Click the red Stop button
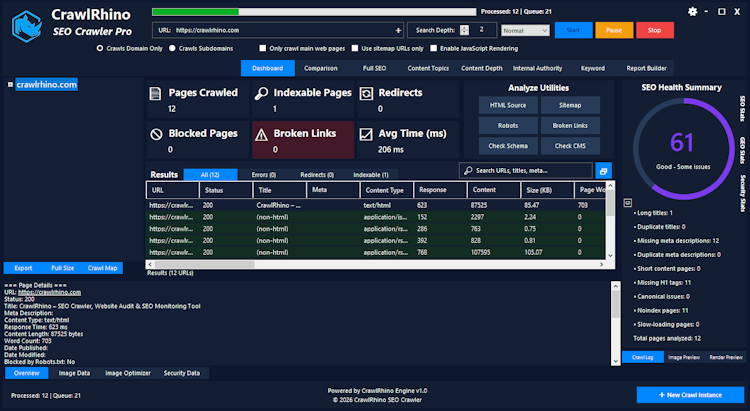Screen dimensions: 750x411 pyautogui.click(x=655, y=30)
